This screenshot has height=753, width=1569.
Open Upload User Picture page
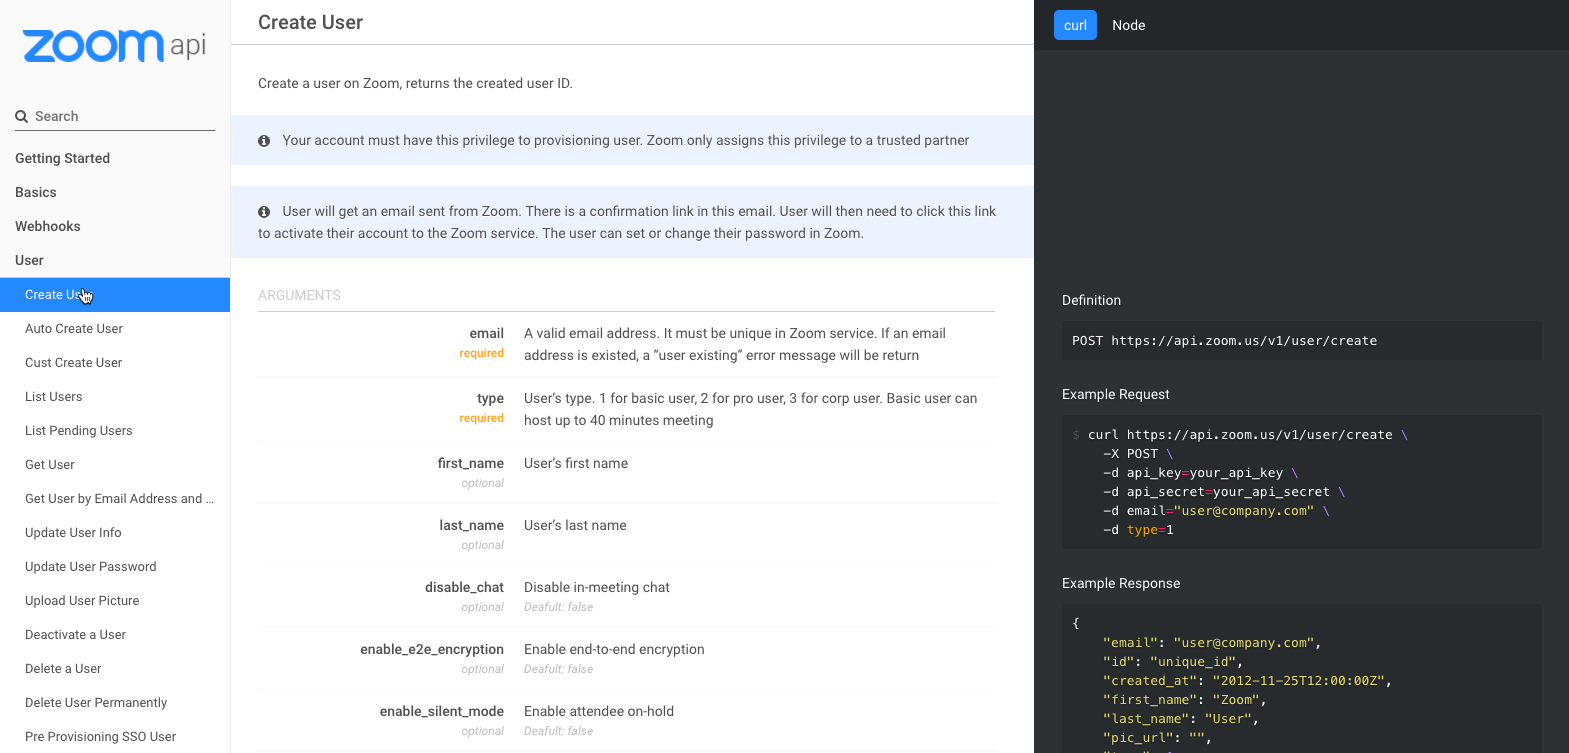click(x=82, y=601)
